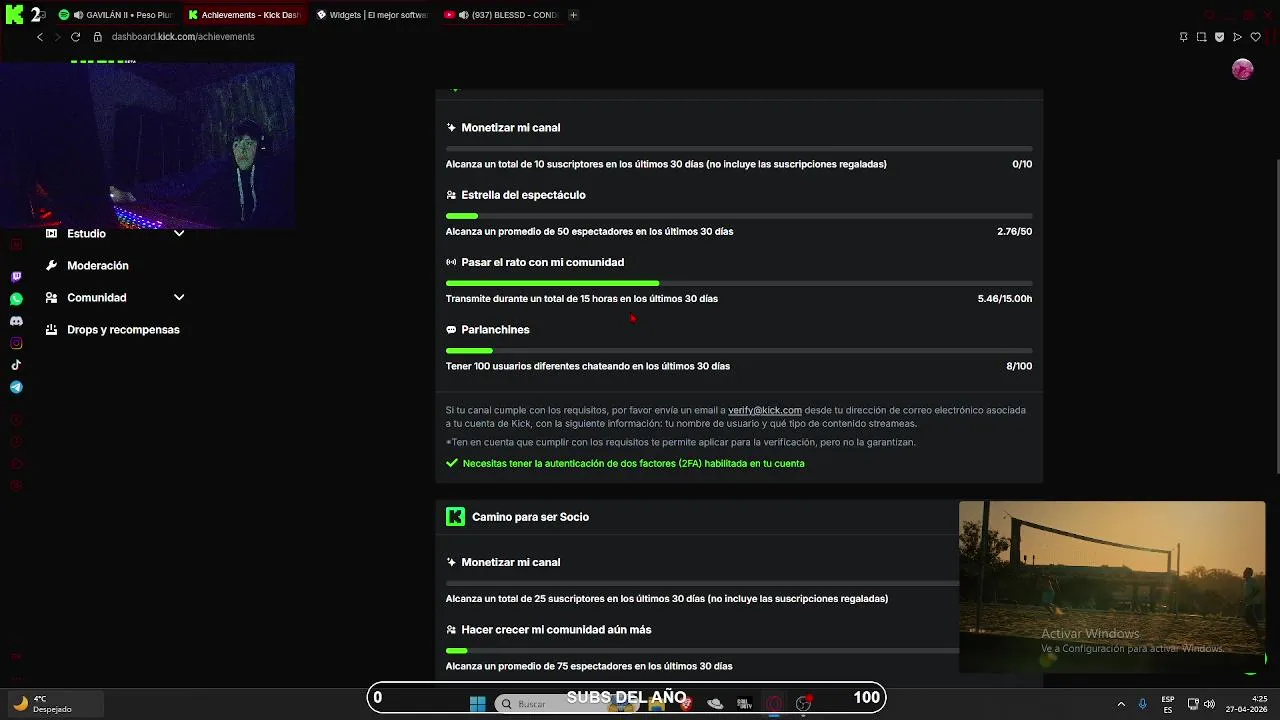Click the Kick logo next to Camino para ser Socio
This screenshot has width=1280, height=720.
pyautogui.click(x=455, y=517)
